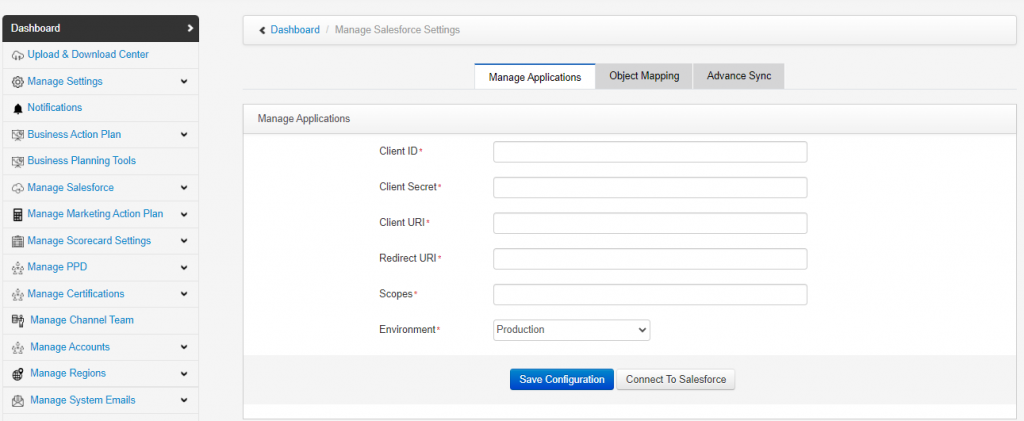Viewport: 1024px width, 421px height.
Task: Click the Upload & Download Center cloud icon
Action: [18, 55]
